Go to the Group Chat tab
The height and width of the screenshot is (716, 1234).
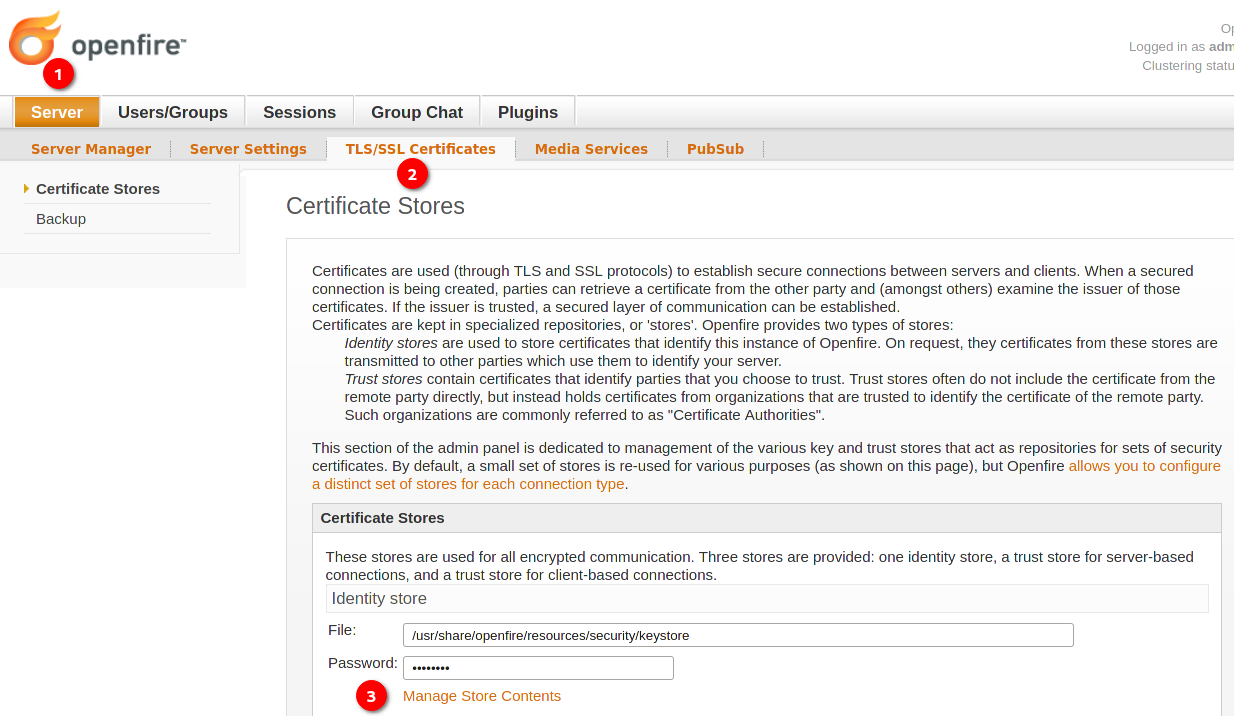[417, 112]
